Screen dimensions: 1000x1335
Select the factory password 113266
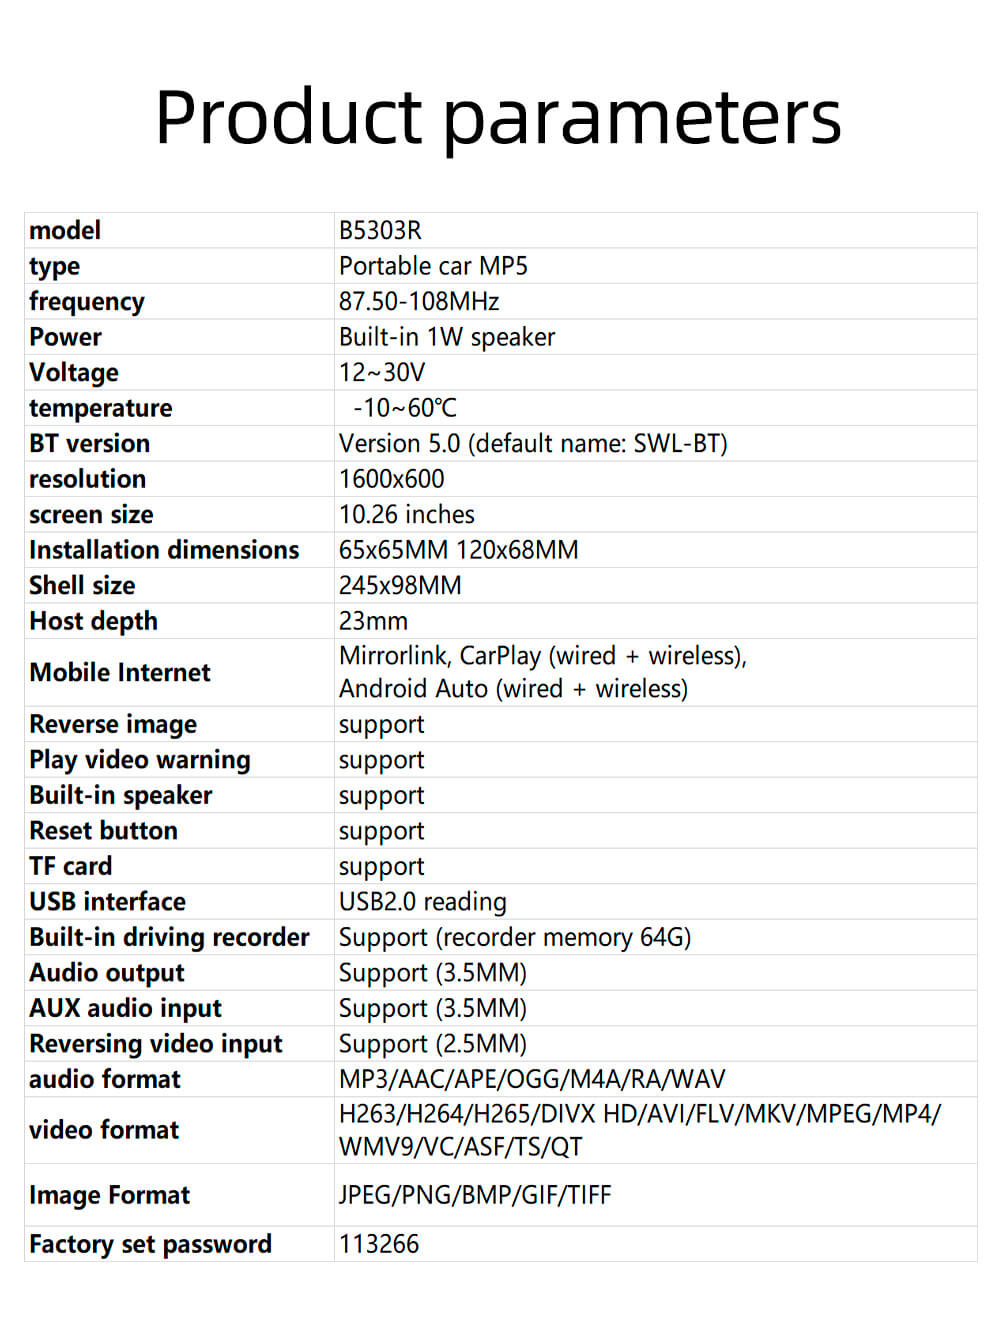(x=379, y=1244)
